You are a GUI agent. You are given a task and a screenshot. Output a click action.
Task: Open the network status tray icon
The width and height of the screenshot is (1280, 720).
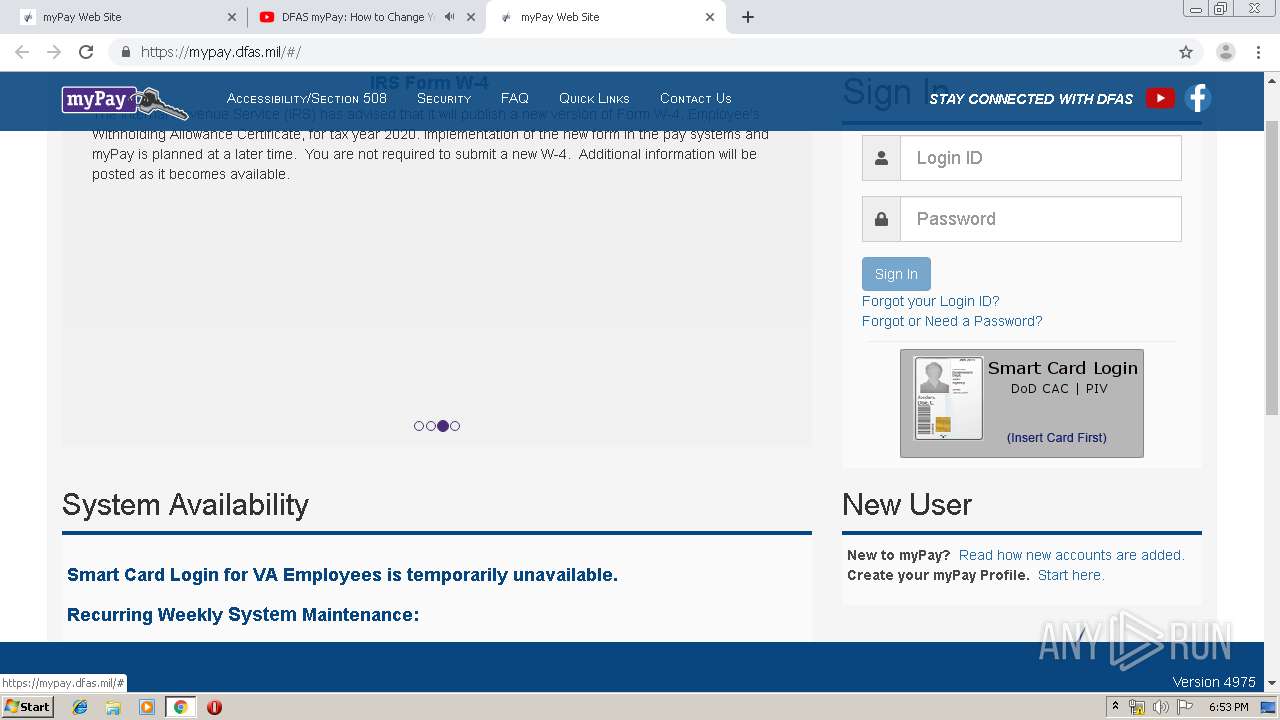coord(1137,707)
